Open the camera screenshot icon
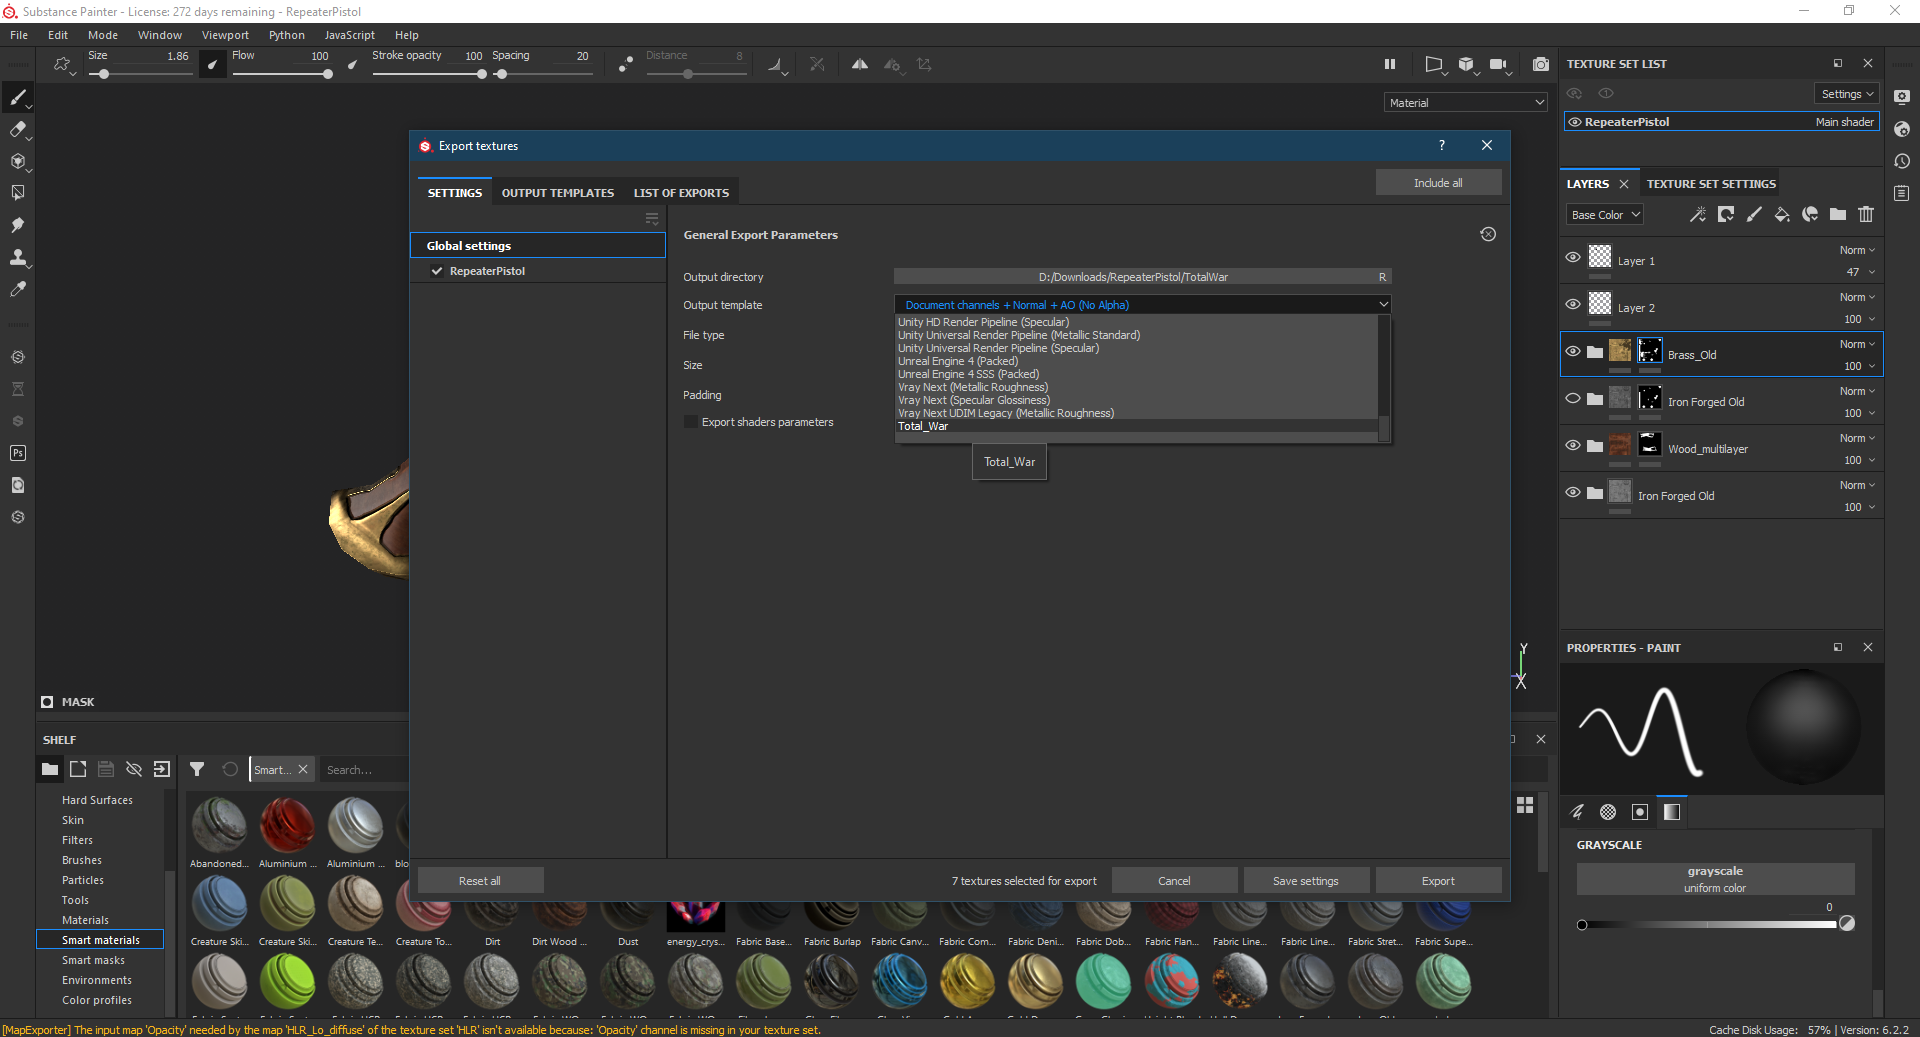Screen dimensions: 1920x1037 coord(1541,64)
